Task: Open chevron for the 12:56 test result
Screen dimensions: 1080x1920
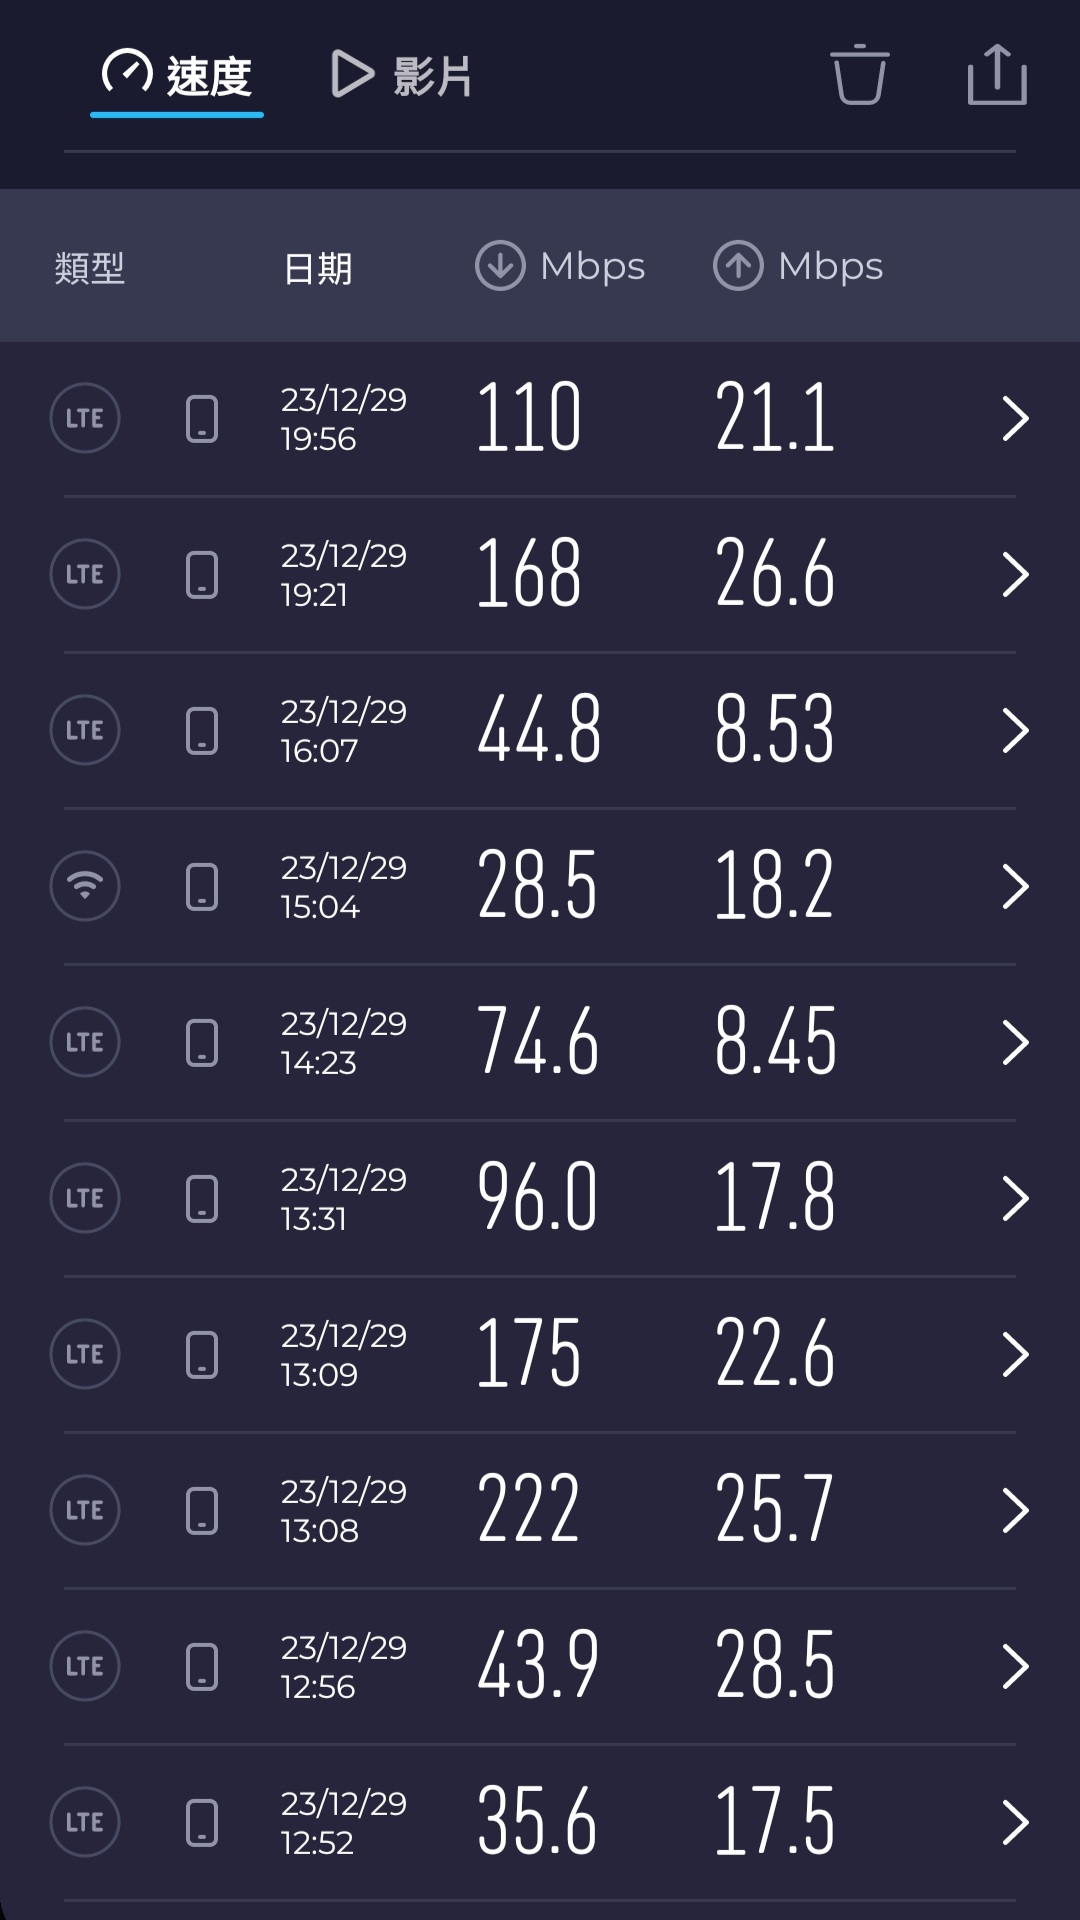Action: [1015, 1666]
